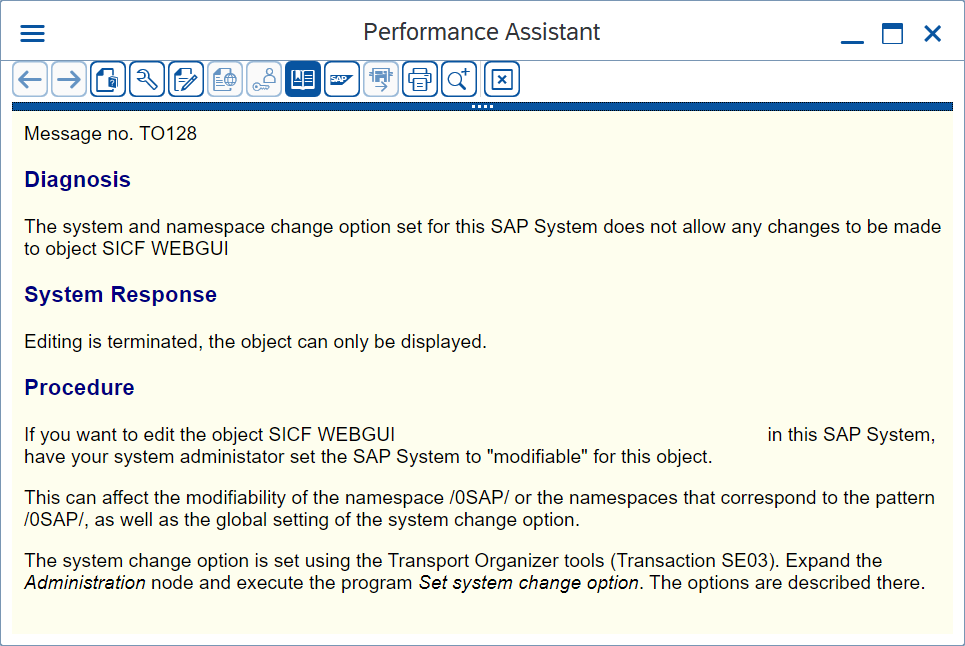Click 'to object SICF WEBGUI' diagnosis line
Screen dimensions: 965x646
126,249
